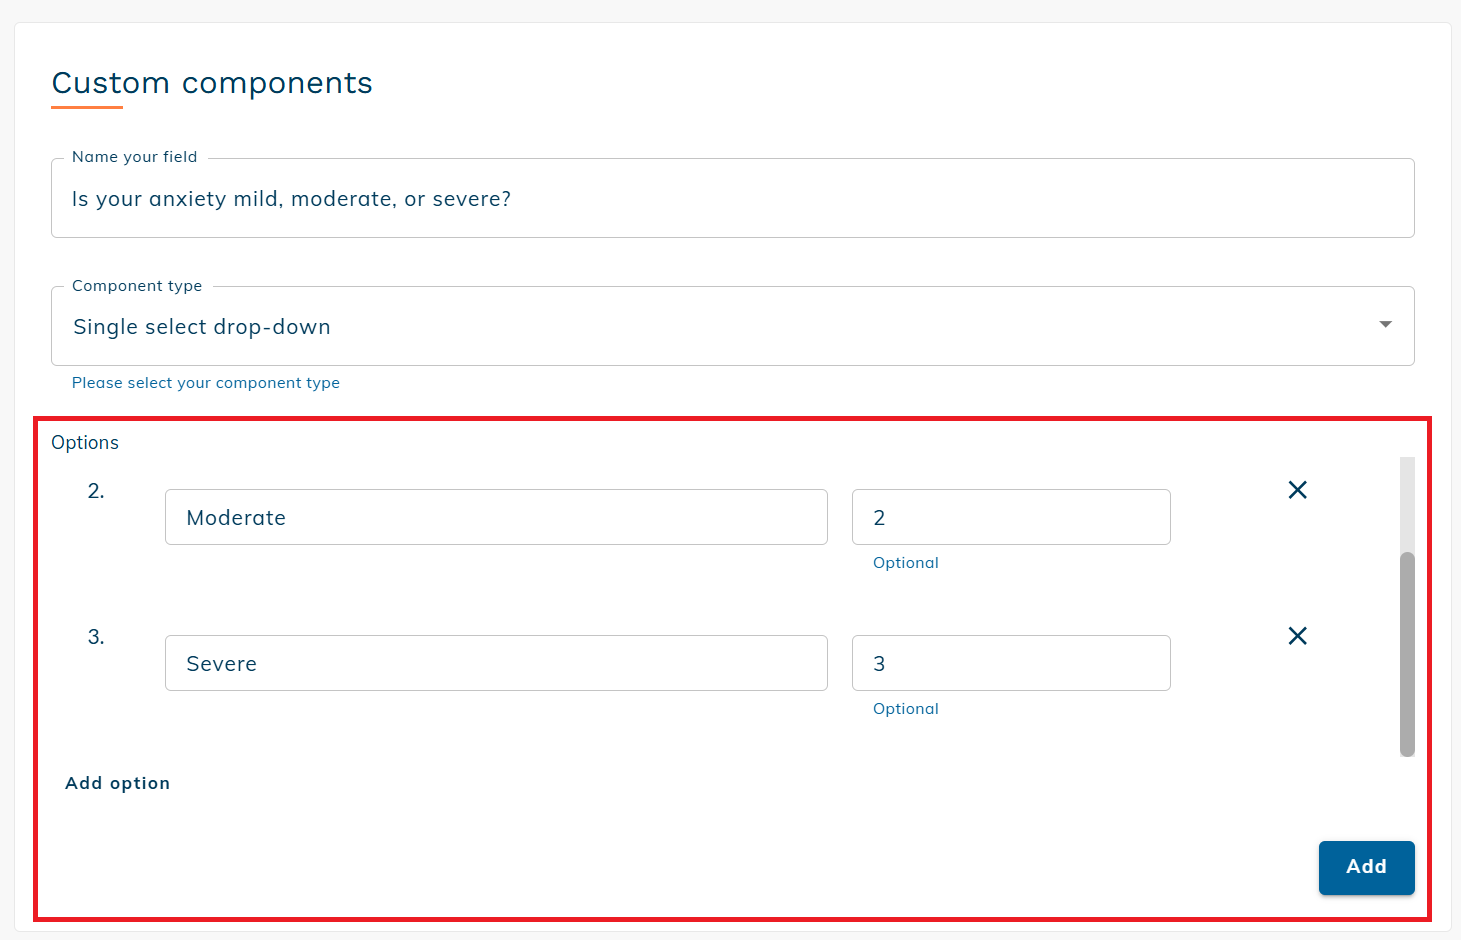1461x940 pixels.
Task: Click the Optional hint under value 2
Action: (905, 563)
